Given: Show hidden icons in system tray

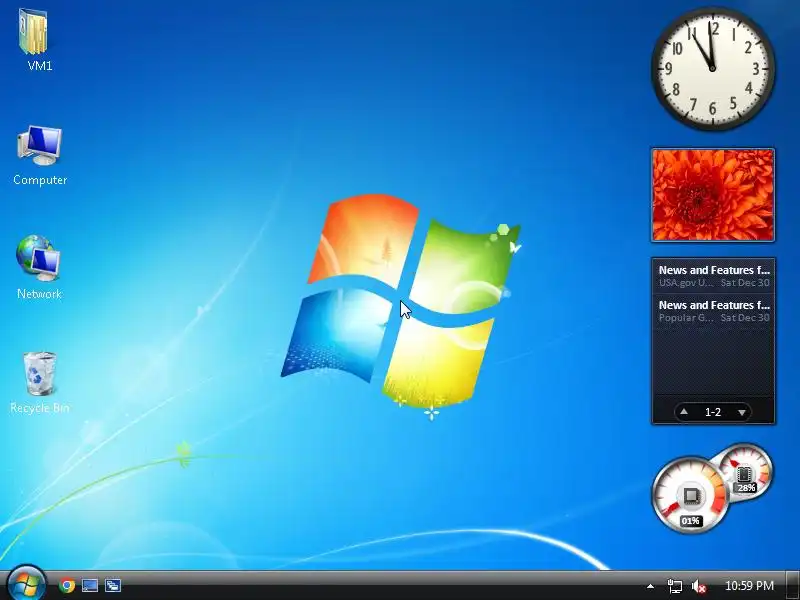Looking at the screenshot, I should (x=650, y=586).
